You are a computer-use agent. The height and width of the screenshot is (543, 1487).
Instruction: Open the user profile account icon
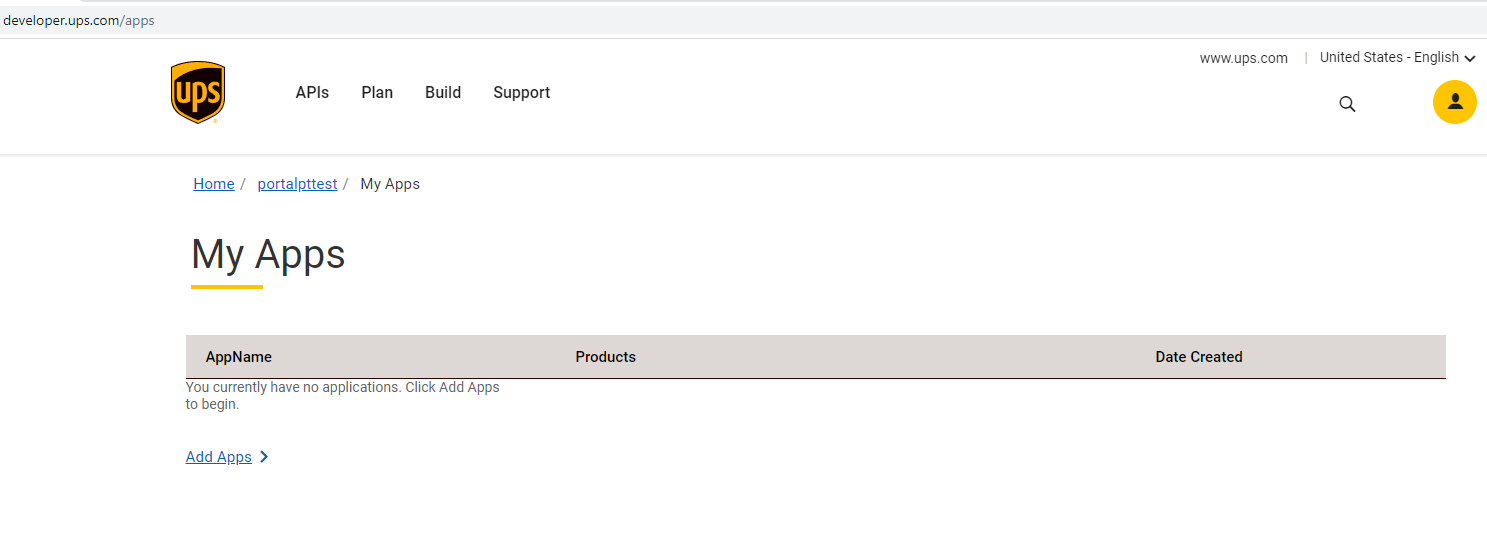[x=1454, y=102]
